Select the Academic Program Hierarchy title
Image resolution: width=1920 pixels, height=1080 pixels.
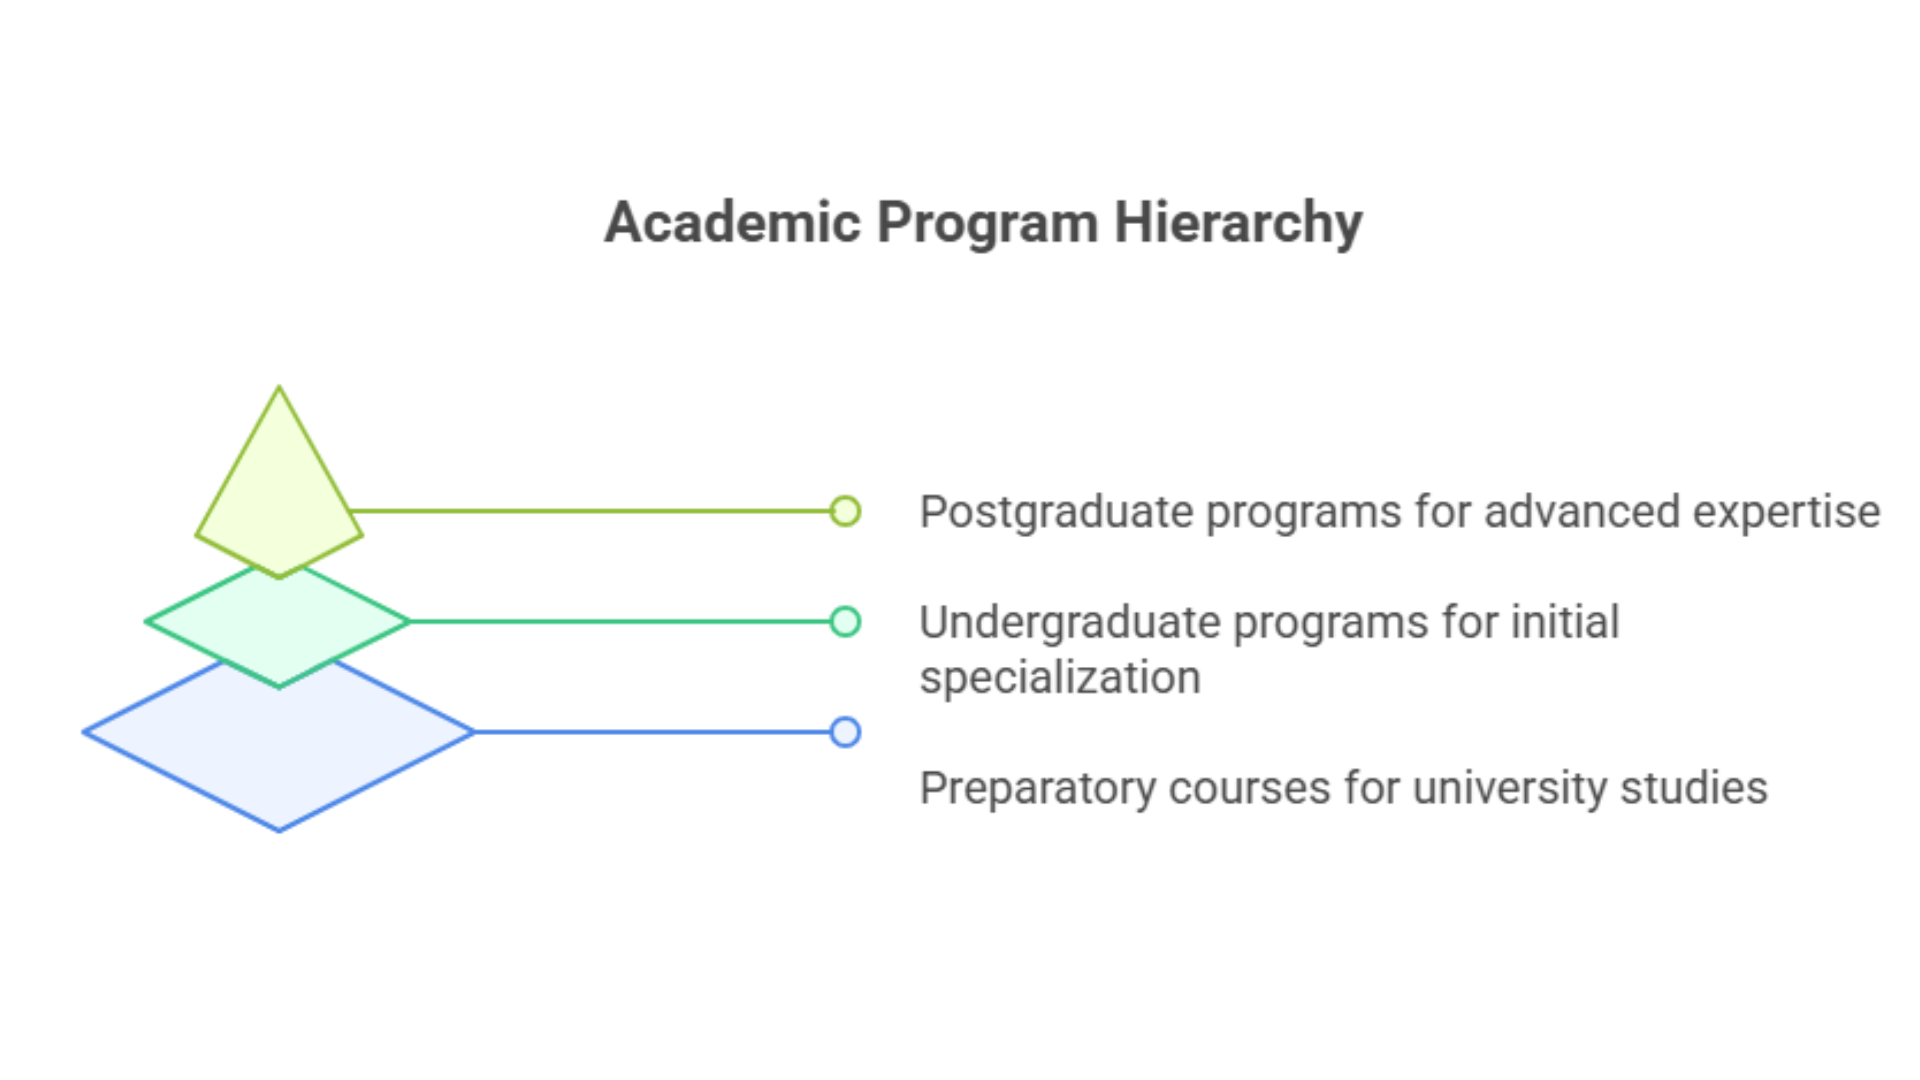(983, 223)
